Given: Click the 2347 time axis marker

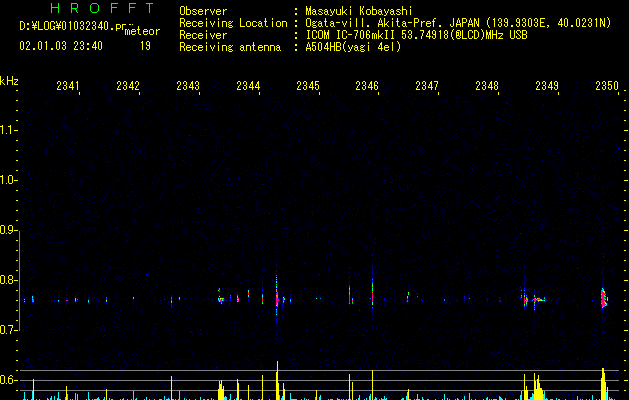Looking at the screenshot, I should tap(427, 85).
